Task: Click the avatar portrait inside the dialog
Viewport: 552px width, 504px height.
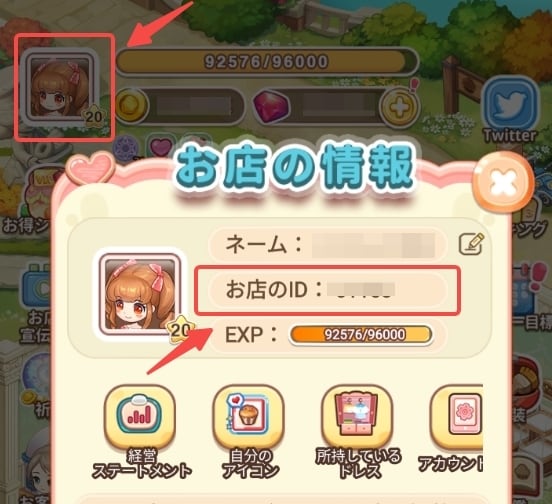Action: coord(140,294)
